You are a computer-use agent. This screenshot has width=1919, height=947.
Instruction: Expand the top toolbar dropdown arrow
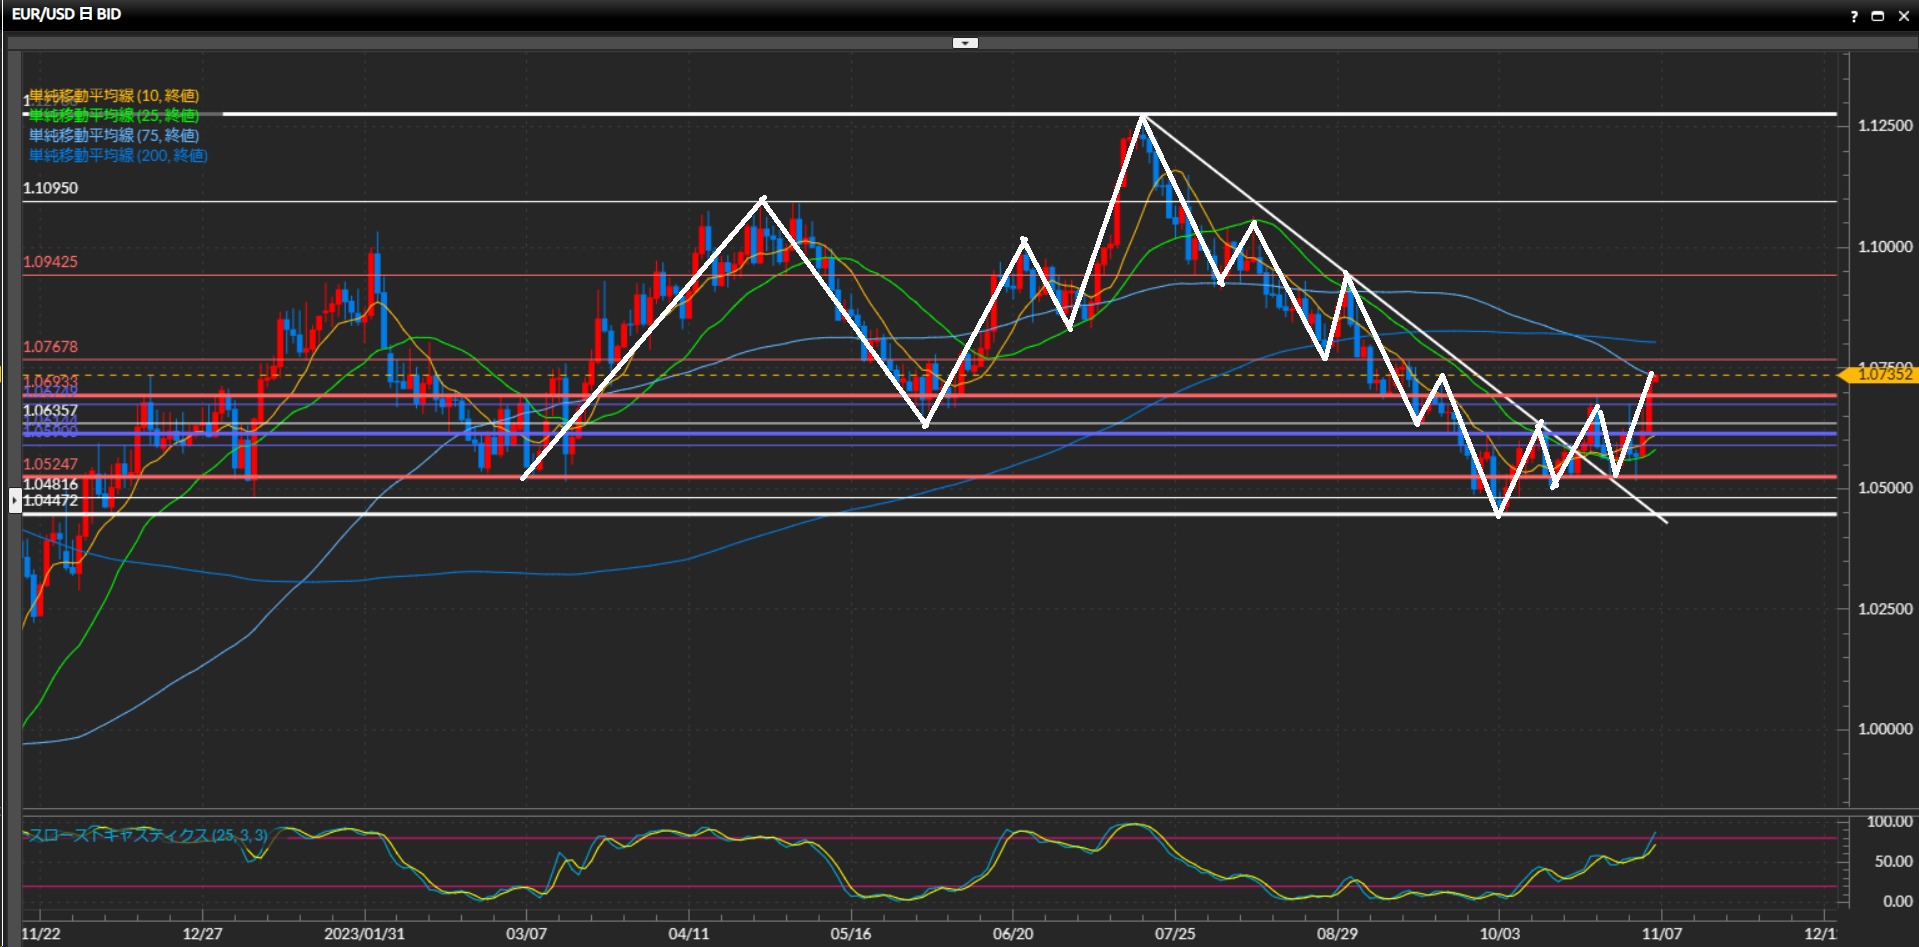click(x=965, y=43)
